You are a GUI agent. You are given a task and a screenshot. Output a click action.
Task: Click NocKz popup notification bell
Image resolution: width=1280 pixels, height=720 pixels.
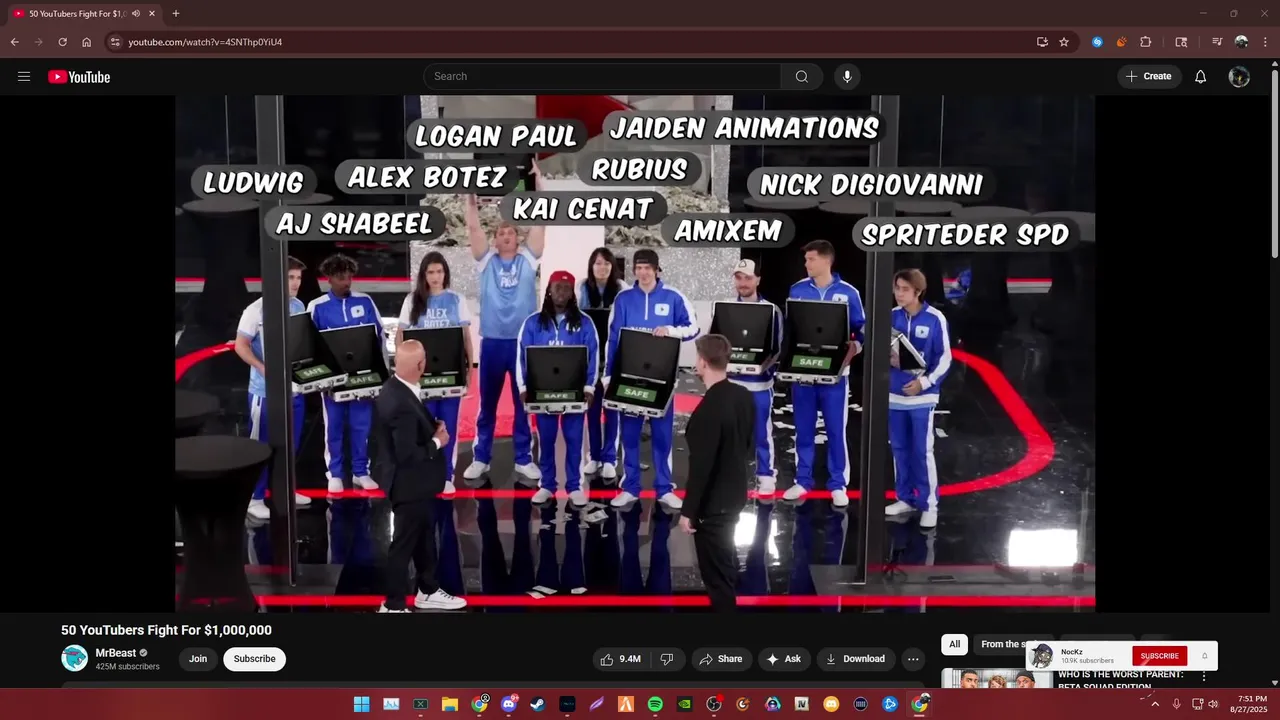pyautogui.click(x=1204, y=656)
